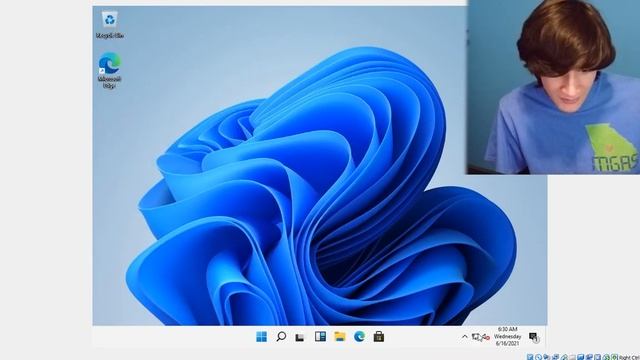Launch Microsoft Edge from the desktop shortcut
640x360 pixels.
coord(109,70)
